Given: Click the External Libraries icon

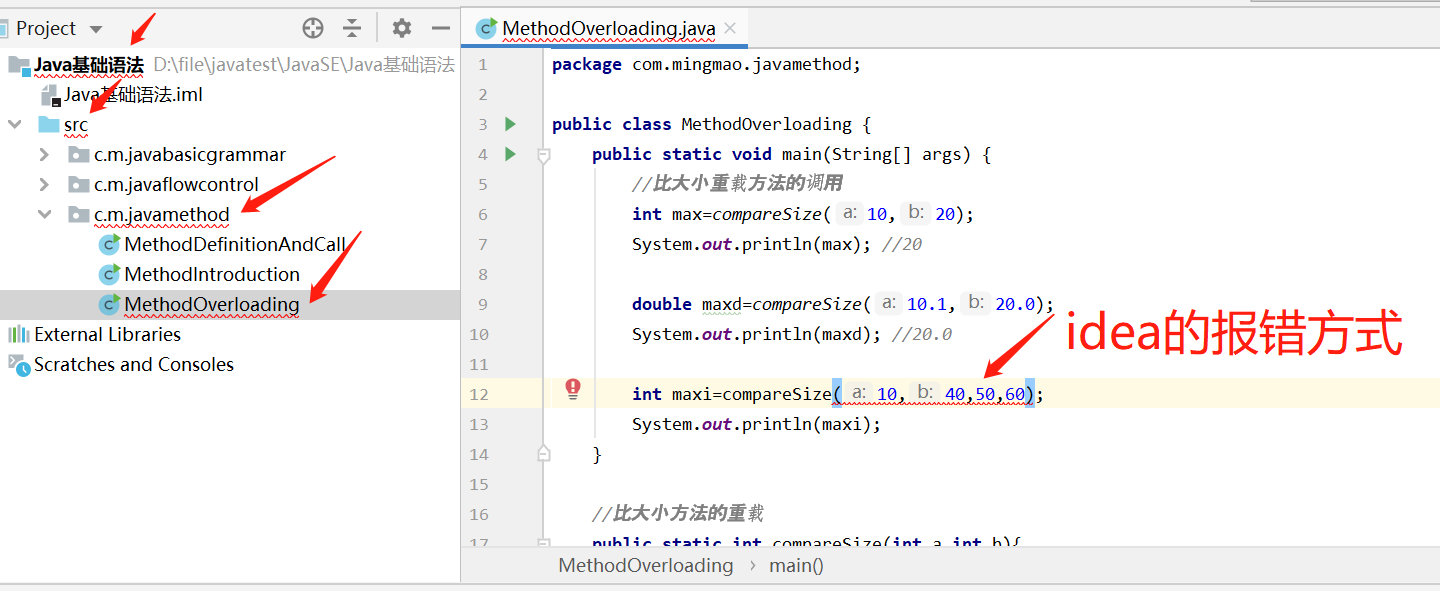Looking at the screenshot, I should pyautogui.click(x=18, y=335).
